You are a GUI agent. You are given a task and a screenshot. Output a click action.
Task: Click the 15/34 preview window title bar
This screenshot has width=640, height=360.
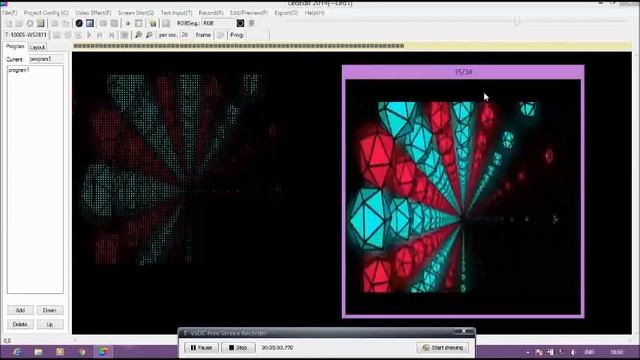coord(463,72)
